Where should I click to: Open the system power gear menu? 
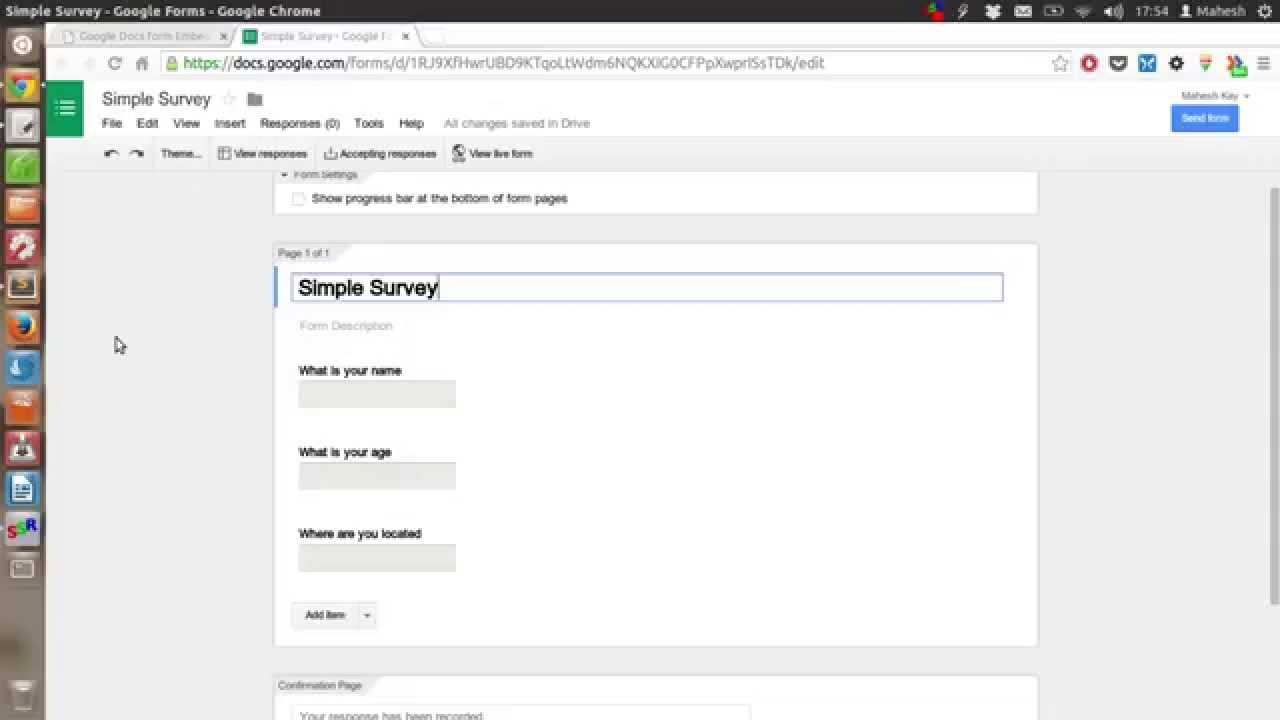pos(1265,11)
